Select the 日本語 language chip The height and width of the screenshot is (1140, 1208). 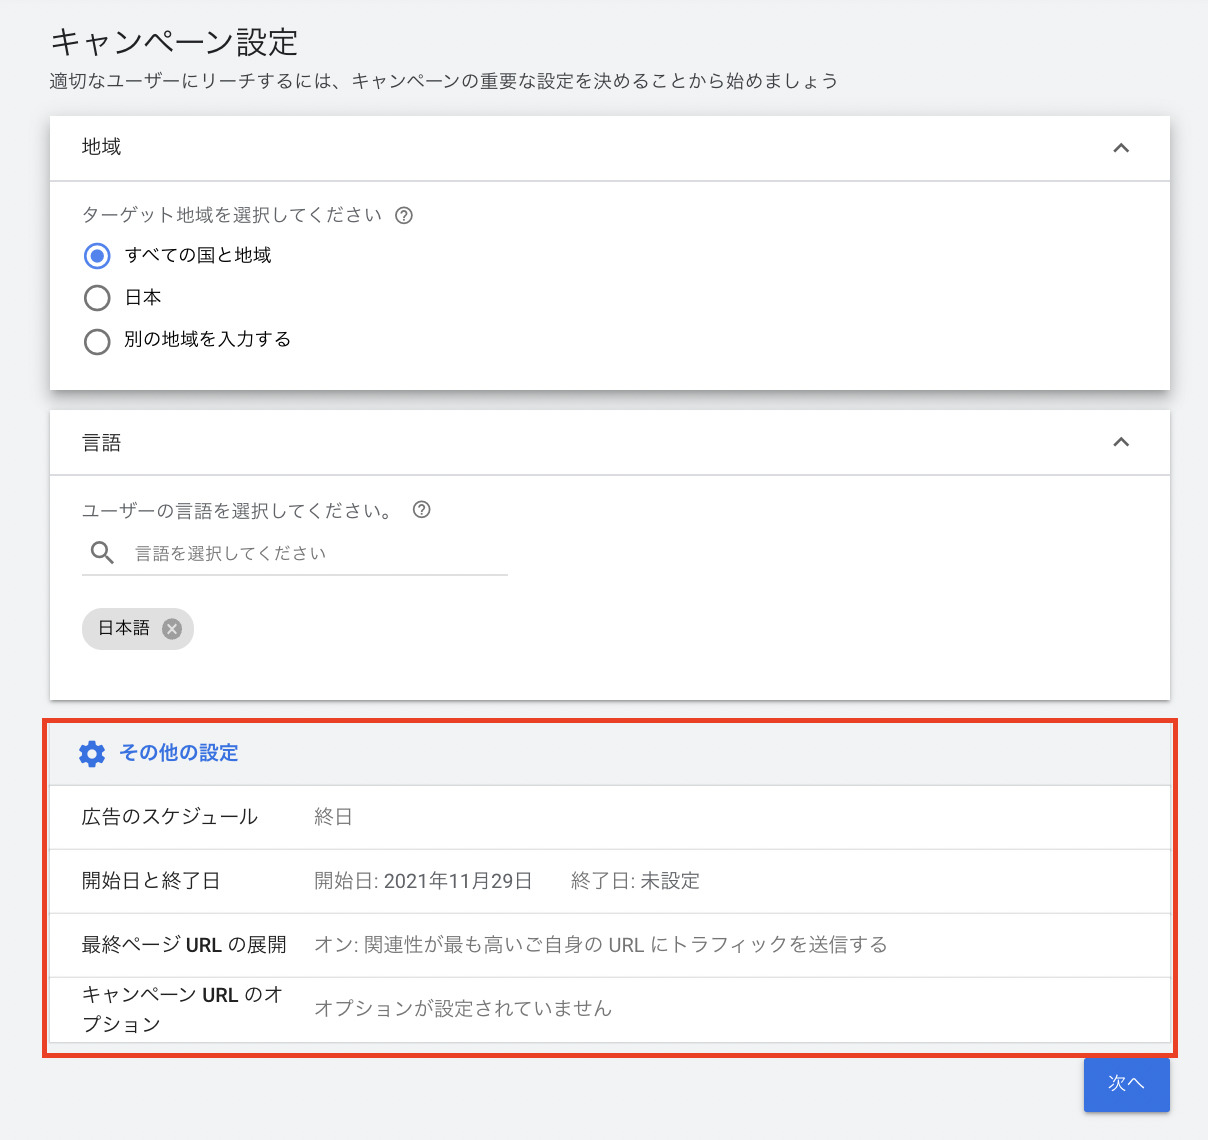click(x=120, y=629)
